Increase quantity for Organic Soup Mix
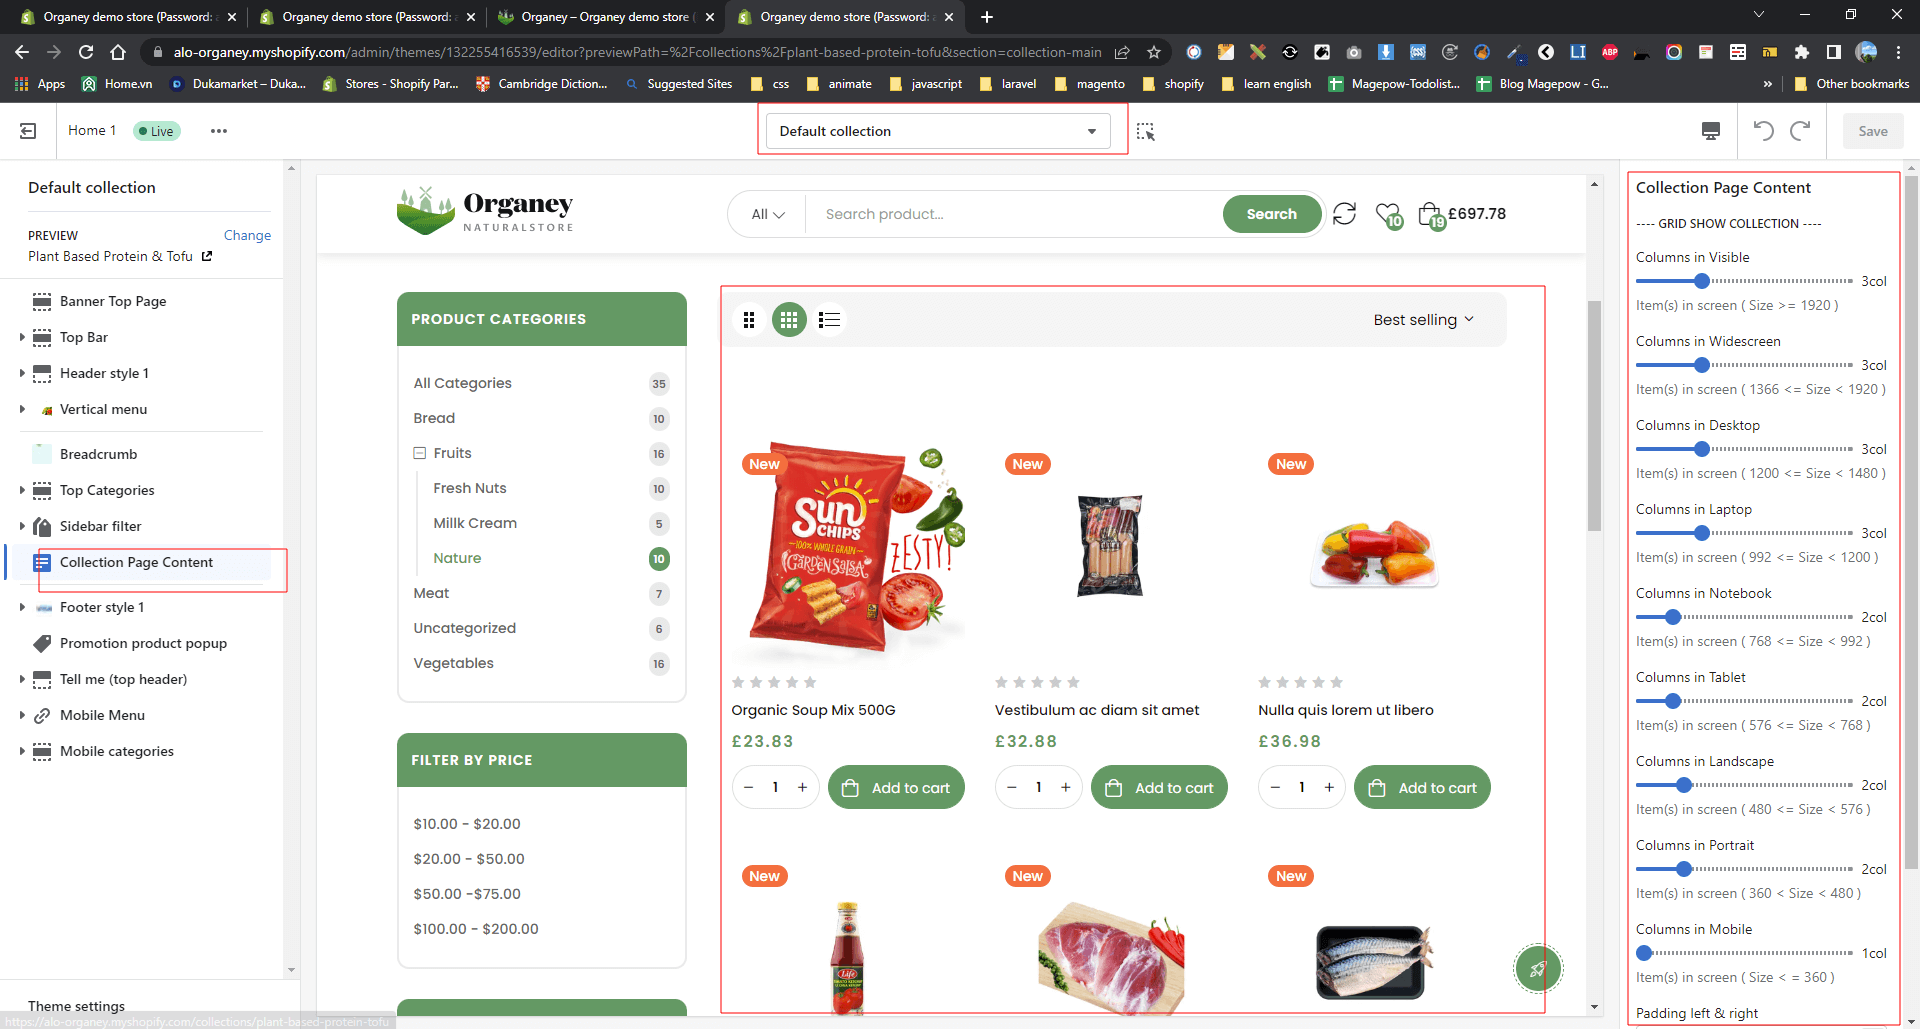 tap(802, 788)
